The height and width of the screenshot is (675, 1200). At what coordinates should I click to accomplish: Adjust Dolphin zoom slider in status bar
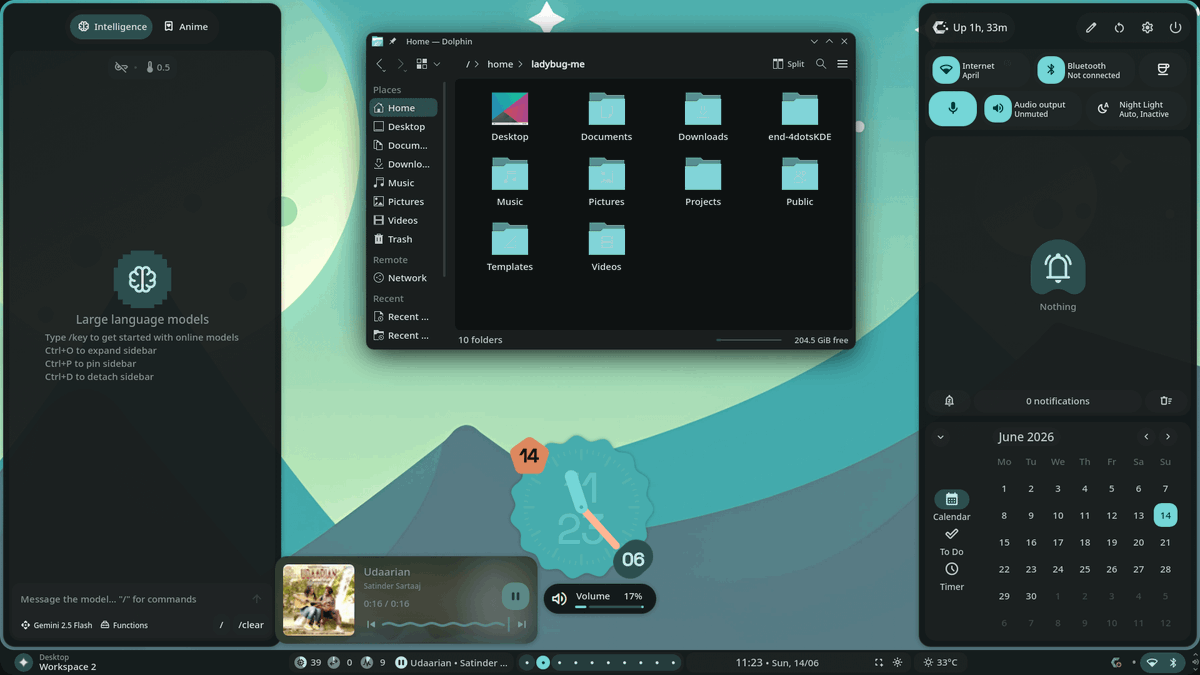pos(749,340)
